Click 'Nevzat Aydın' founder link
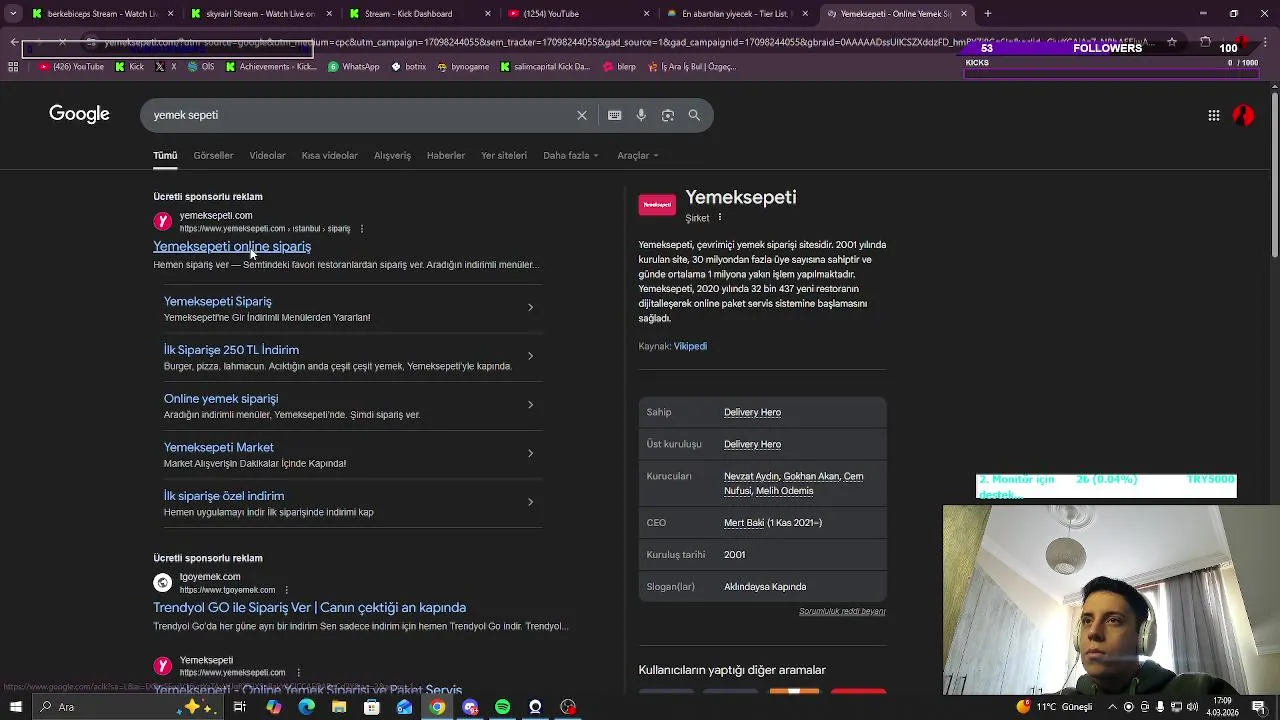Viewport: 1280px width, 720px height. pos(751,476)
